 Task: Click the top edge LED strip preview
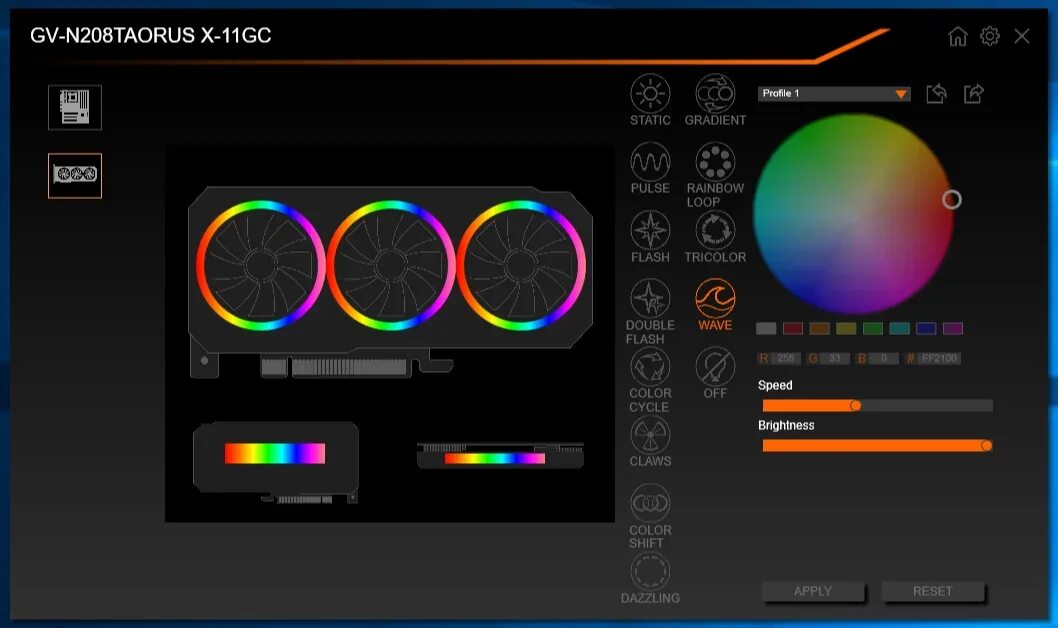495,459
